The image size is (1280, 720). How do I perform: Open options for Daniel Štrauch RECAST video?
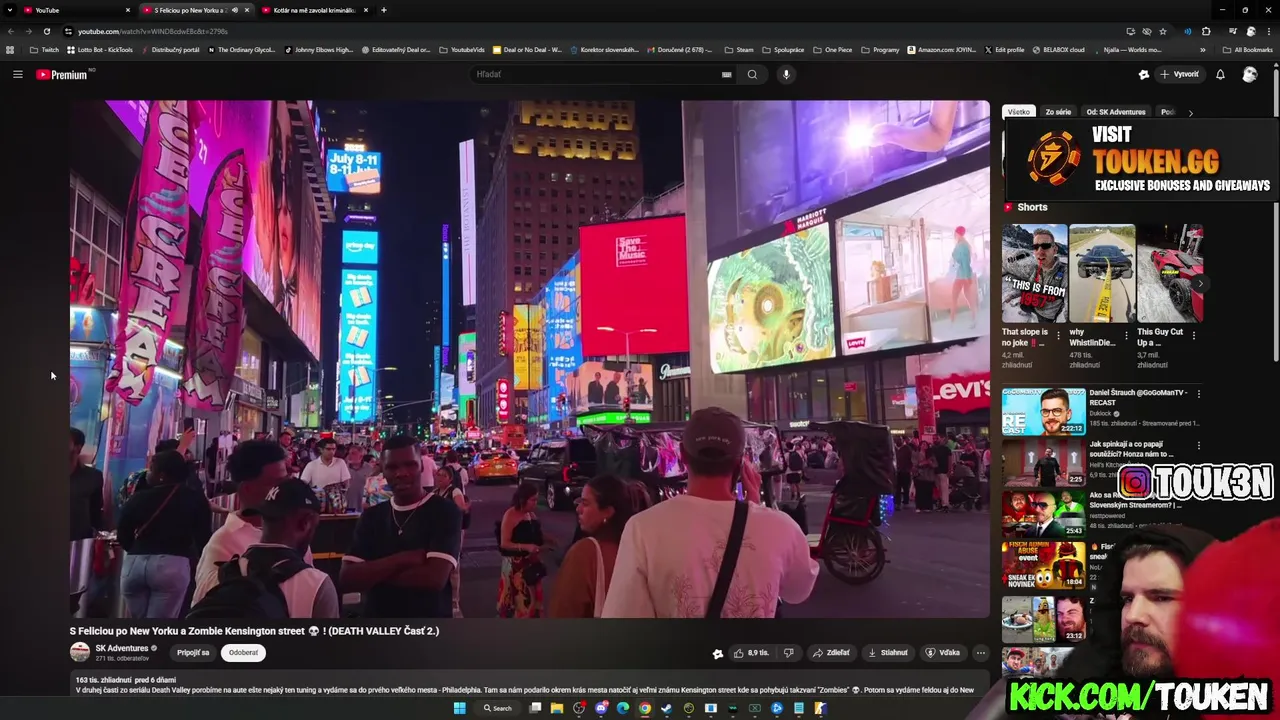(1198, 394)
